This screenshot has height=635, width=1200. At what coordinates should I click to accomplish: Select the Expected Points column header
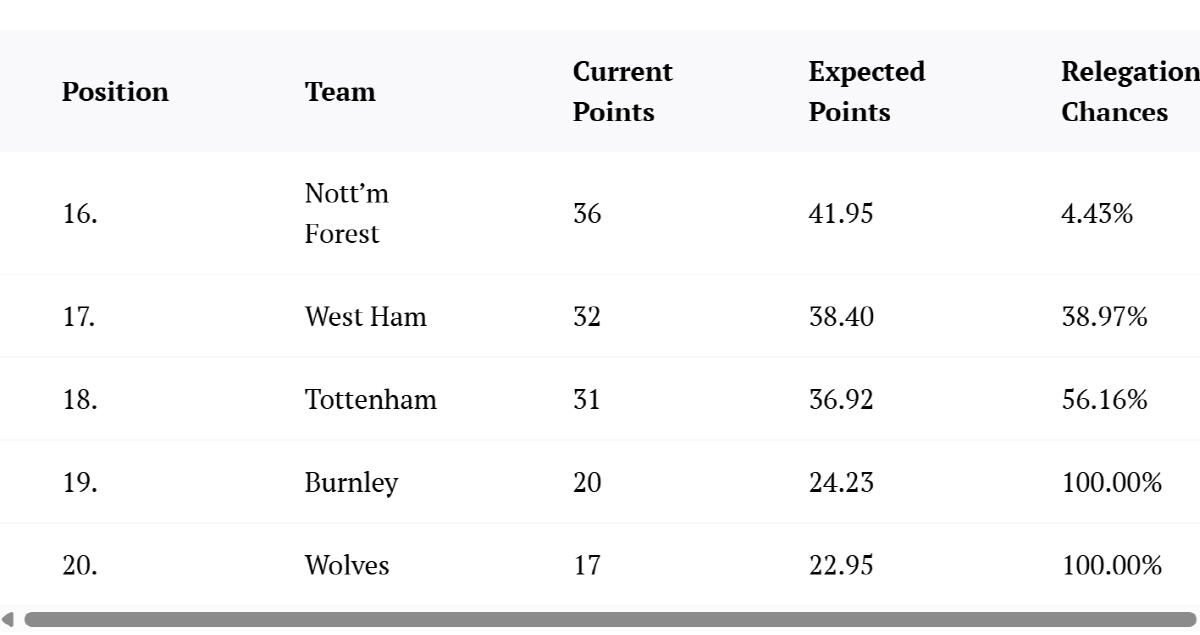(x=866, y=92)
